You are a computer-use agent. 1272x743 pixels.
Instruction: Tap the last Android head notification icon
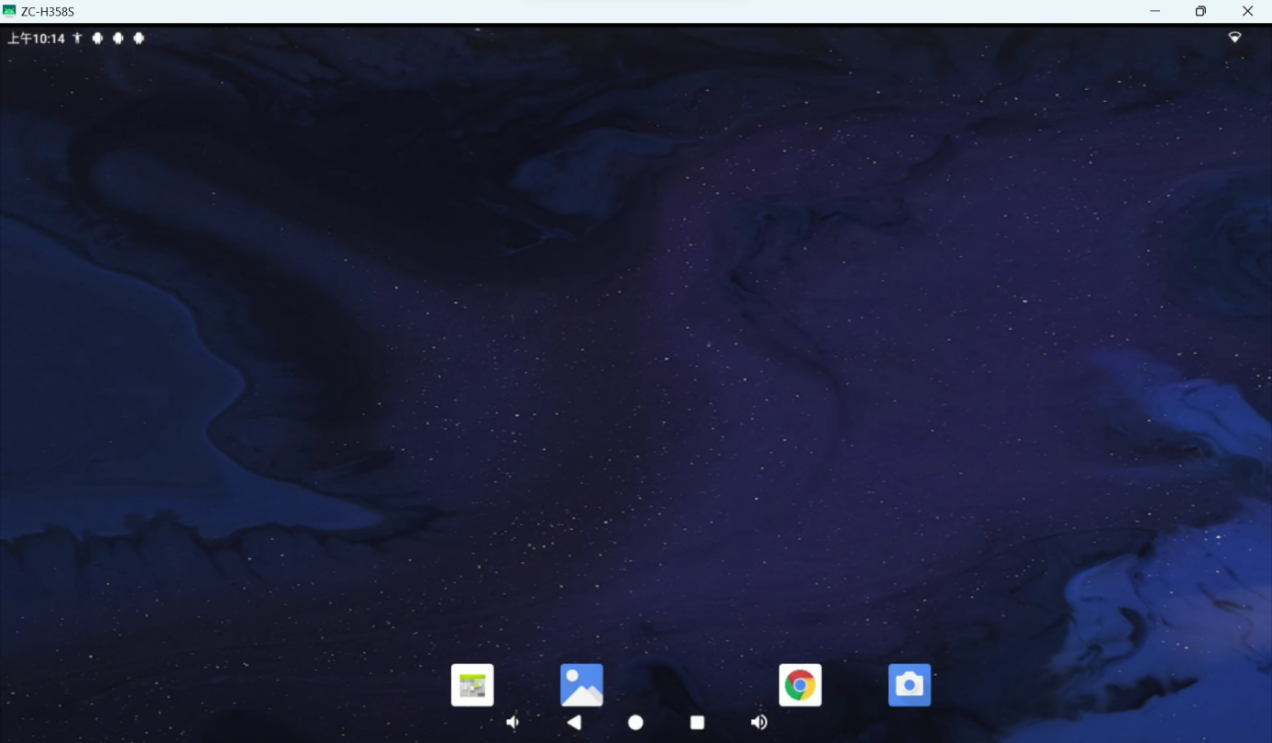click(139, 38)
